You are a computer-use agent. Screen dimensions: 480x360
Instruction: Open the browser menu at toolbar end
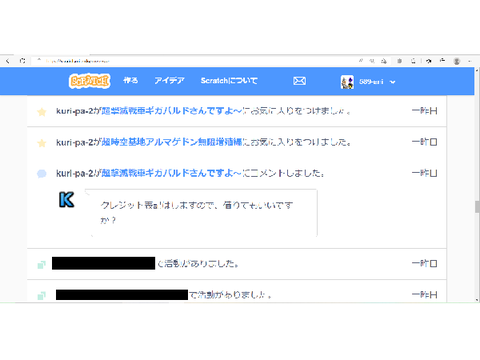point(470,61)
